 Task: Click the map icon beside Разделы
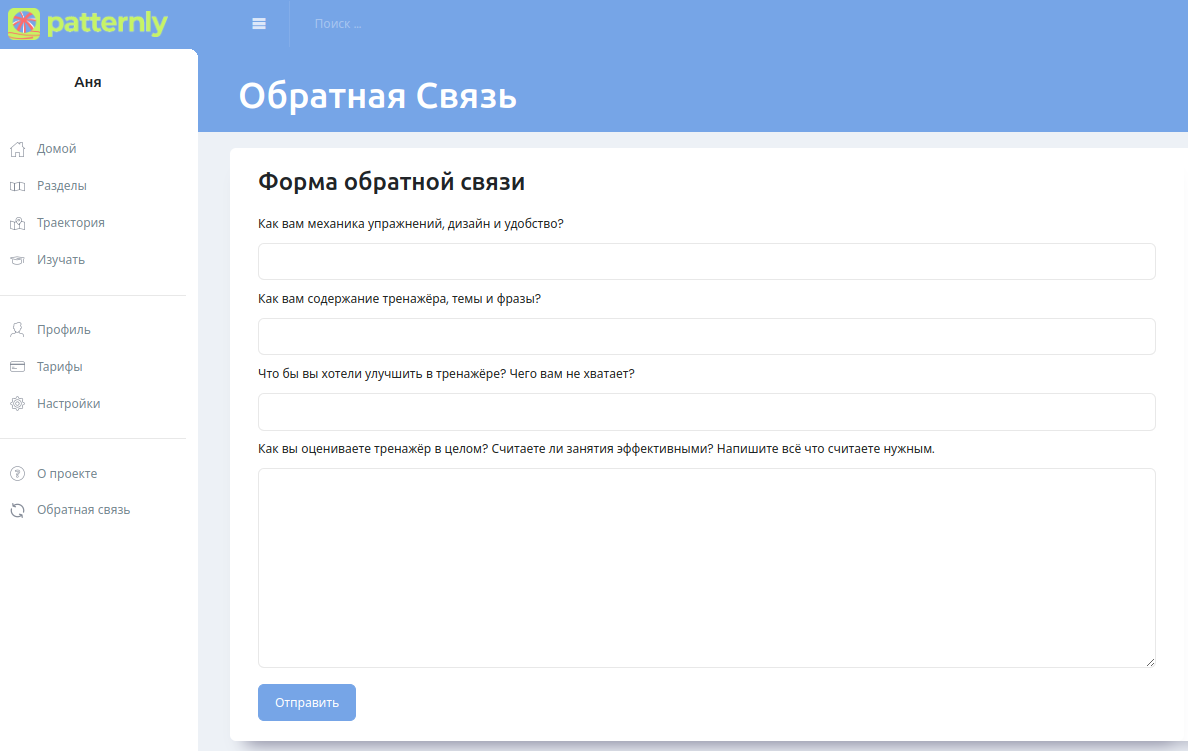17,186
